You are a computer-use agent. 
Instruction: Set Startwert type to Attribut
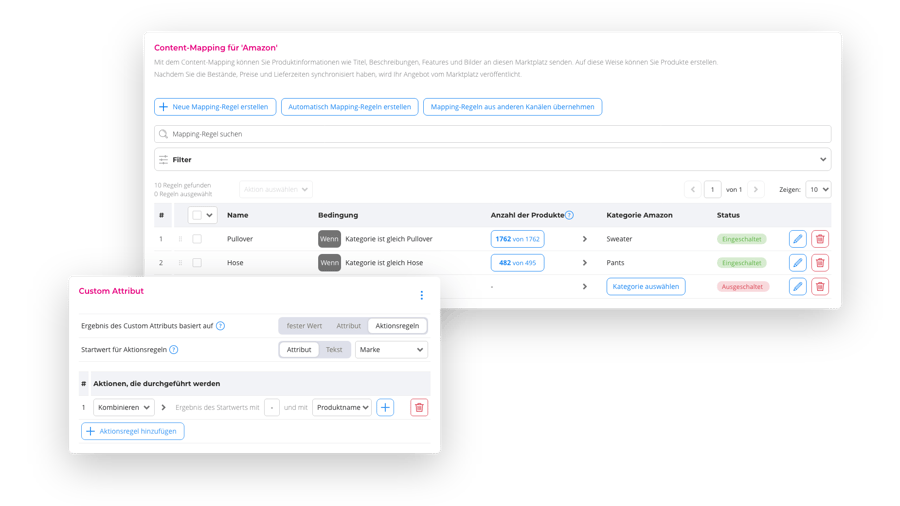[299, 349]
